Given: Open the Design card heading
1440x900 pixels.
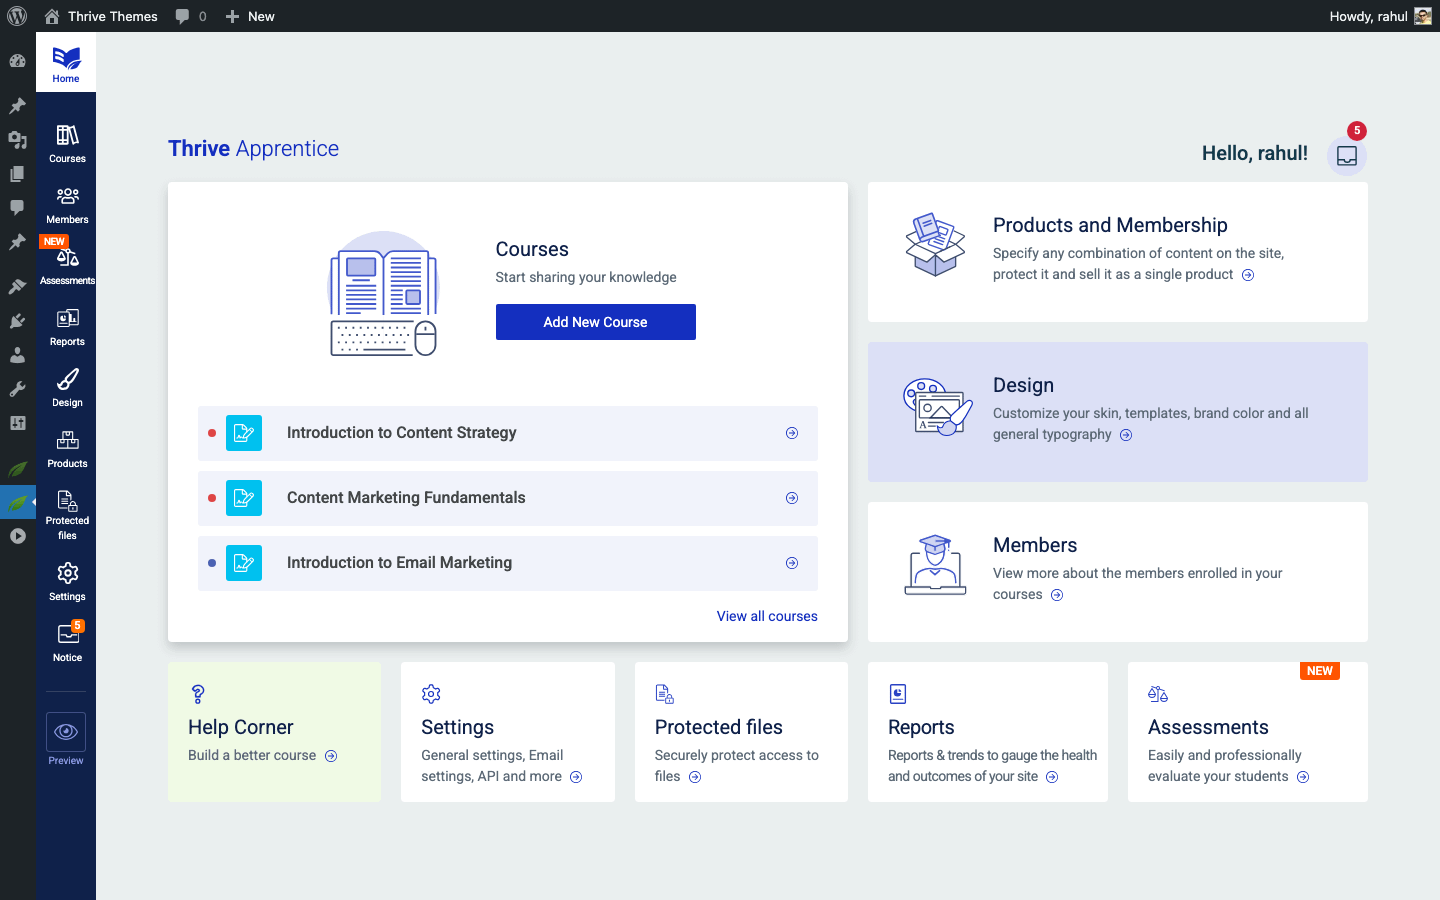Looking at the screenshot, I should 1023,385.
